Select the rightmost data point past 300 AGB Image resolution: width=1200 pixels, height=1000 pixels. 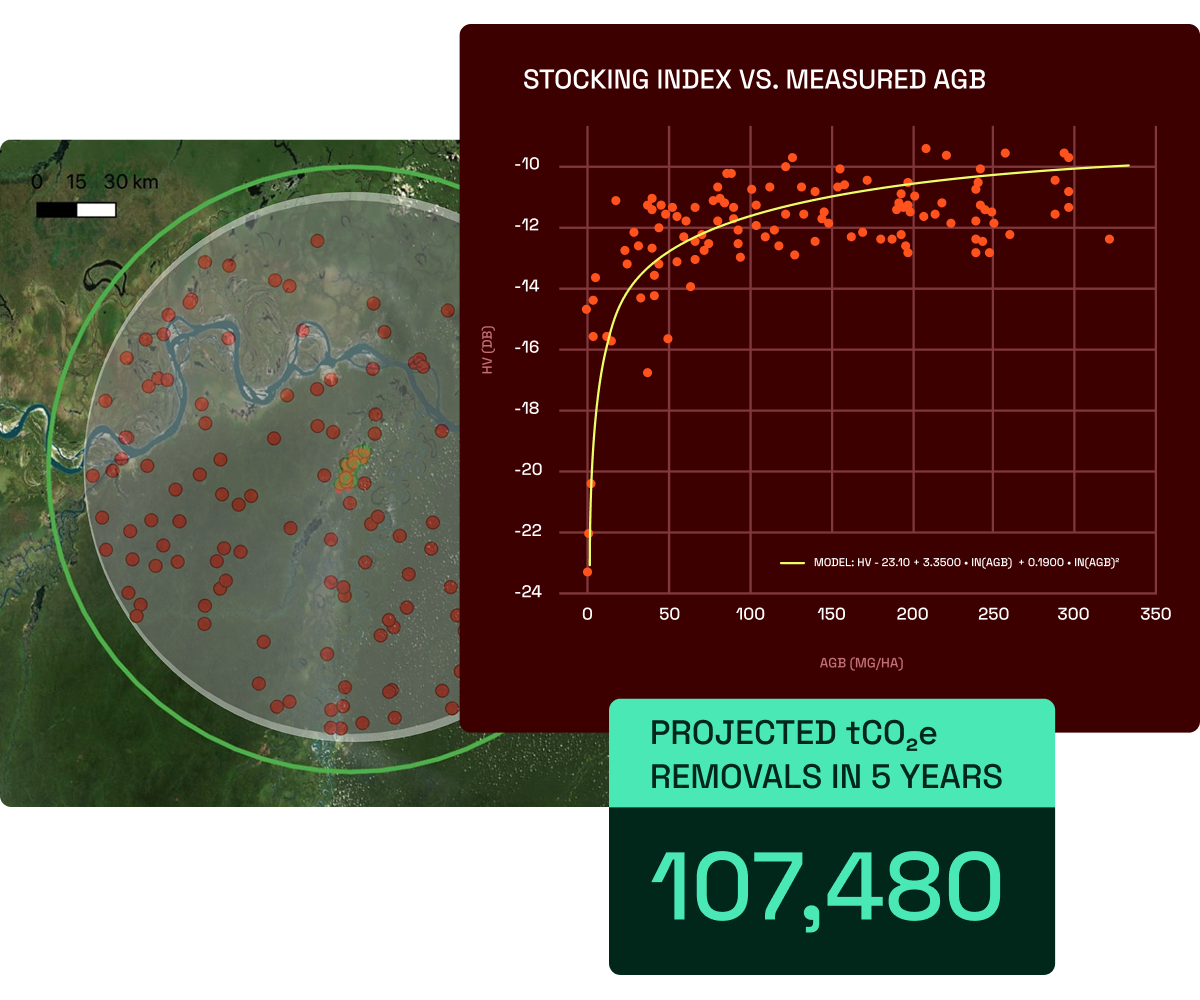1109,239
